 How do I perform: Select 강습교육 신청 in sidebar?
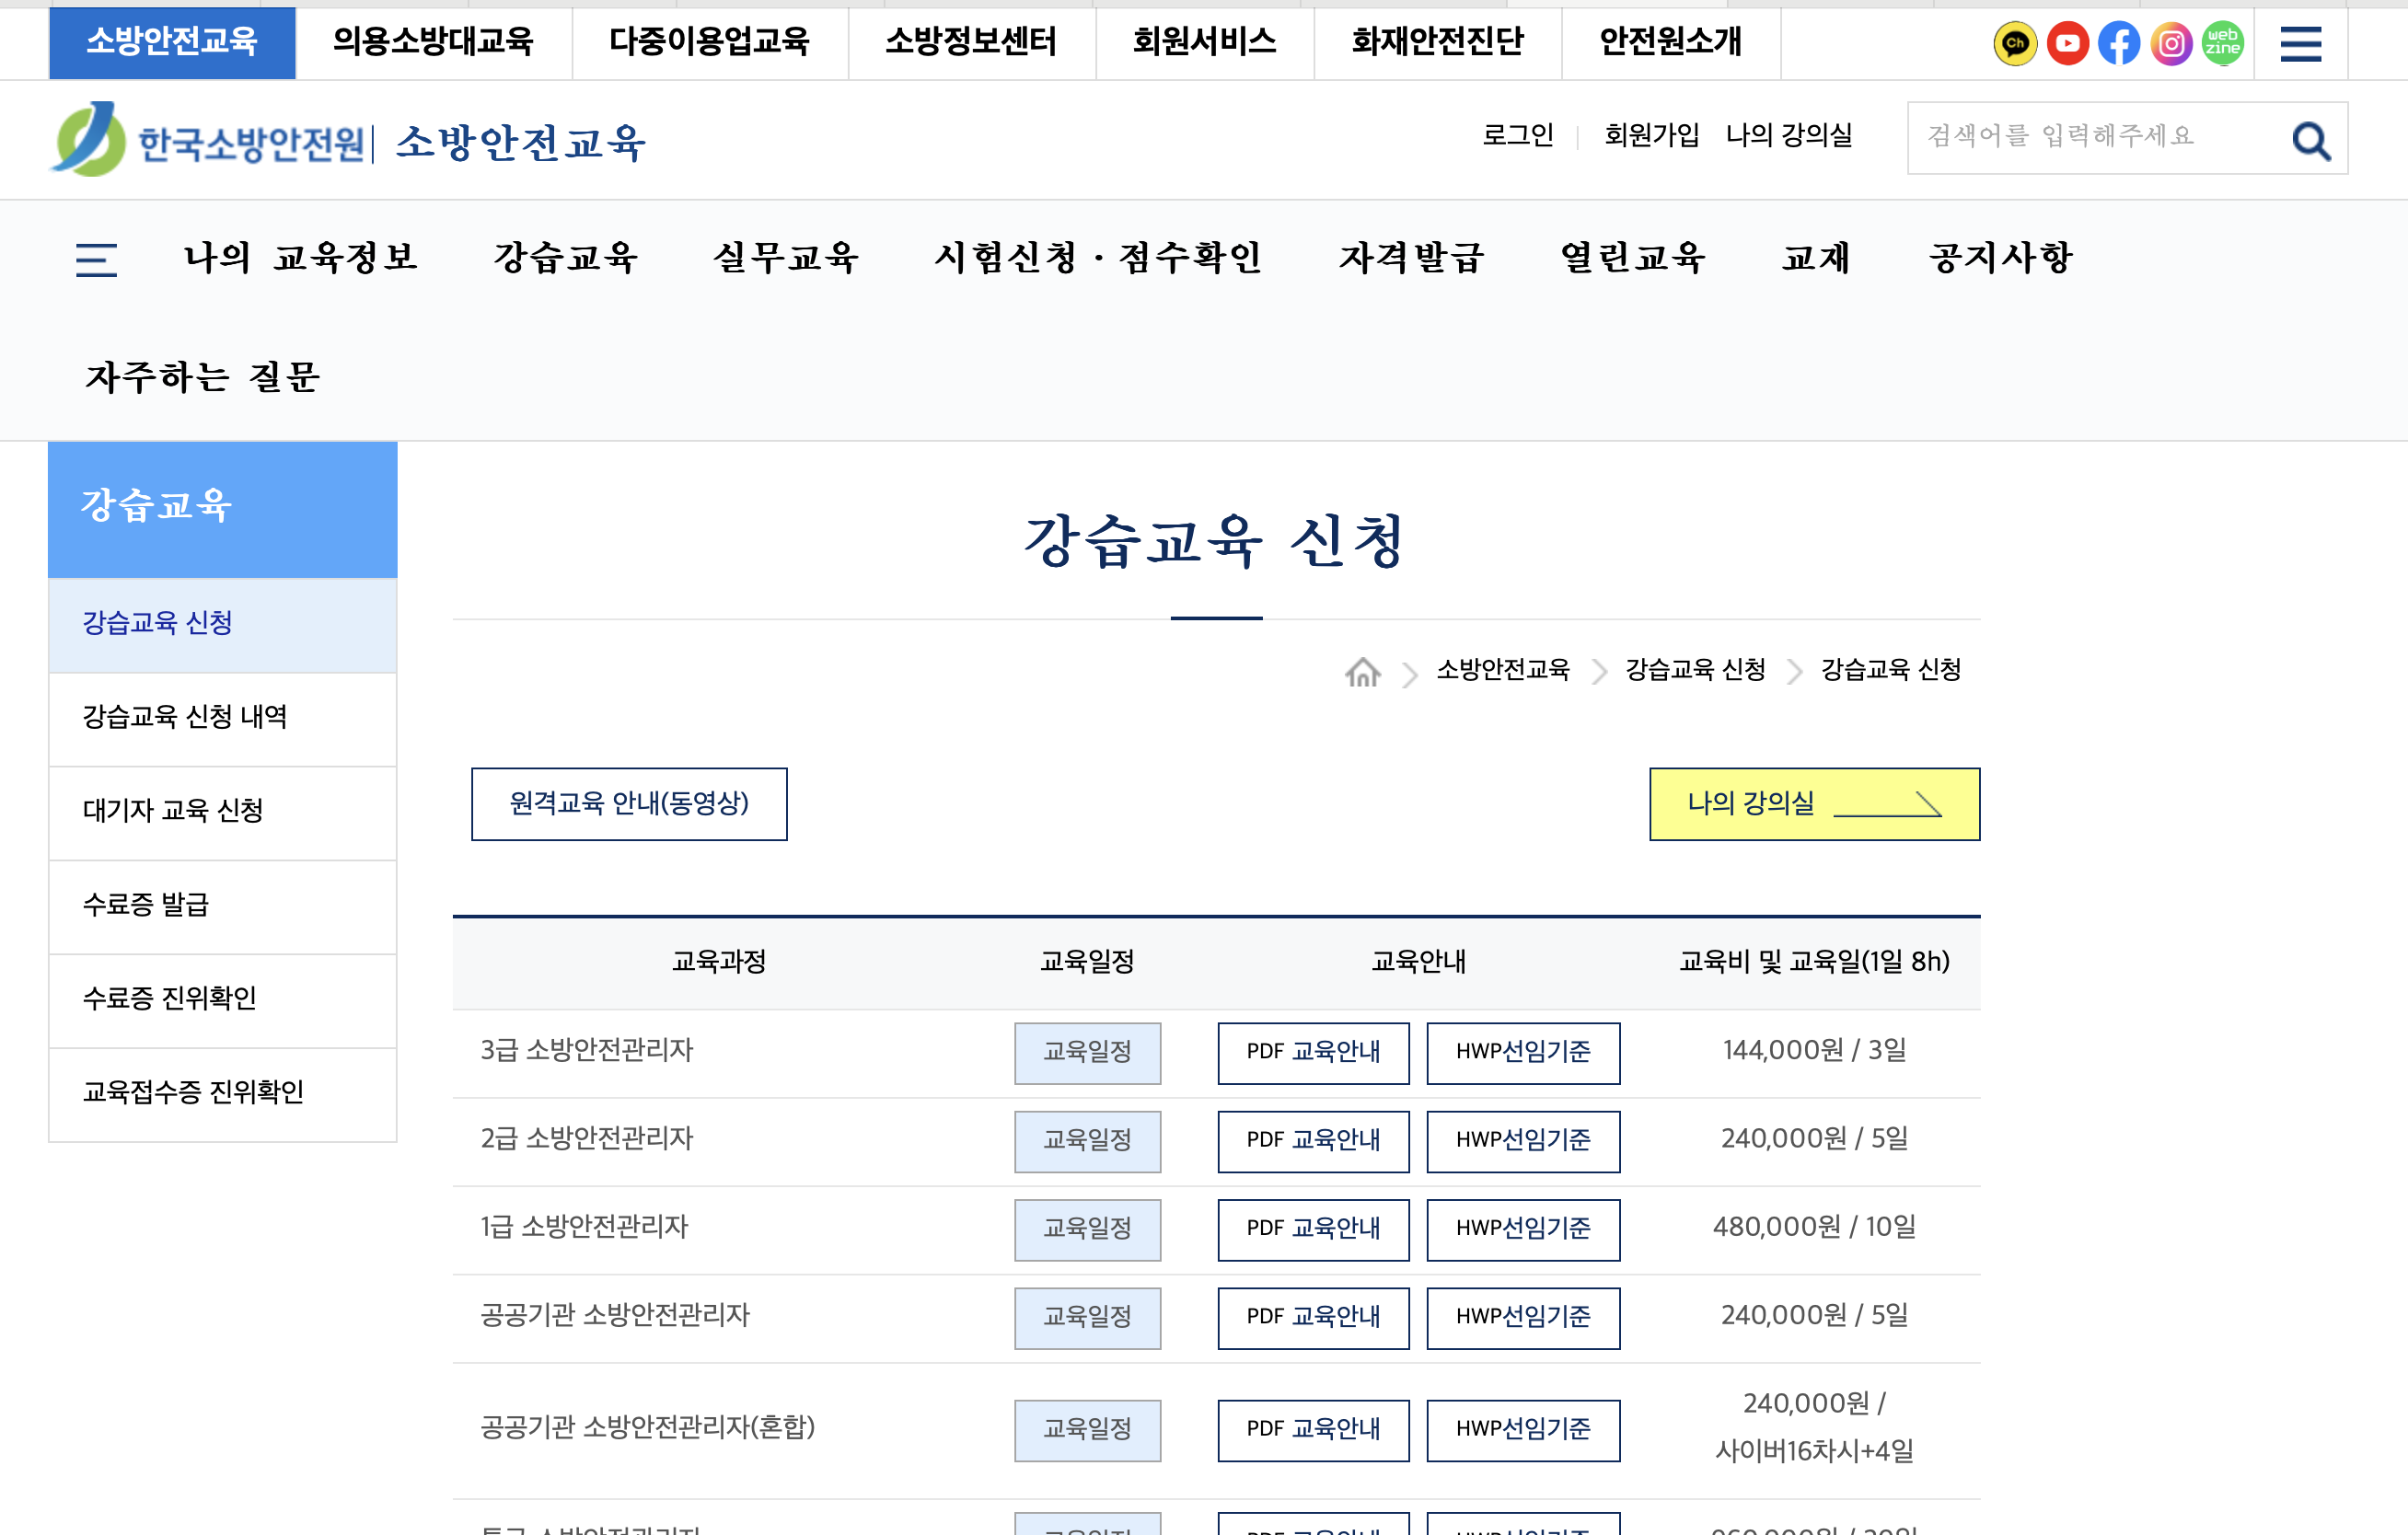tap(222, 623)
